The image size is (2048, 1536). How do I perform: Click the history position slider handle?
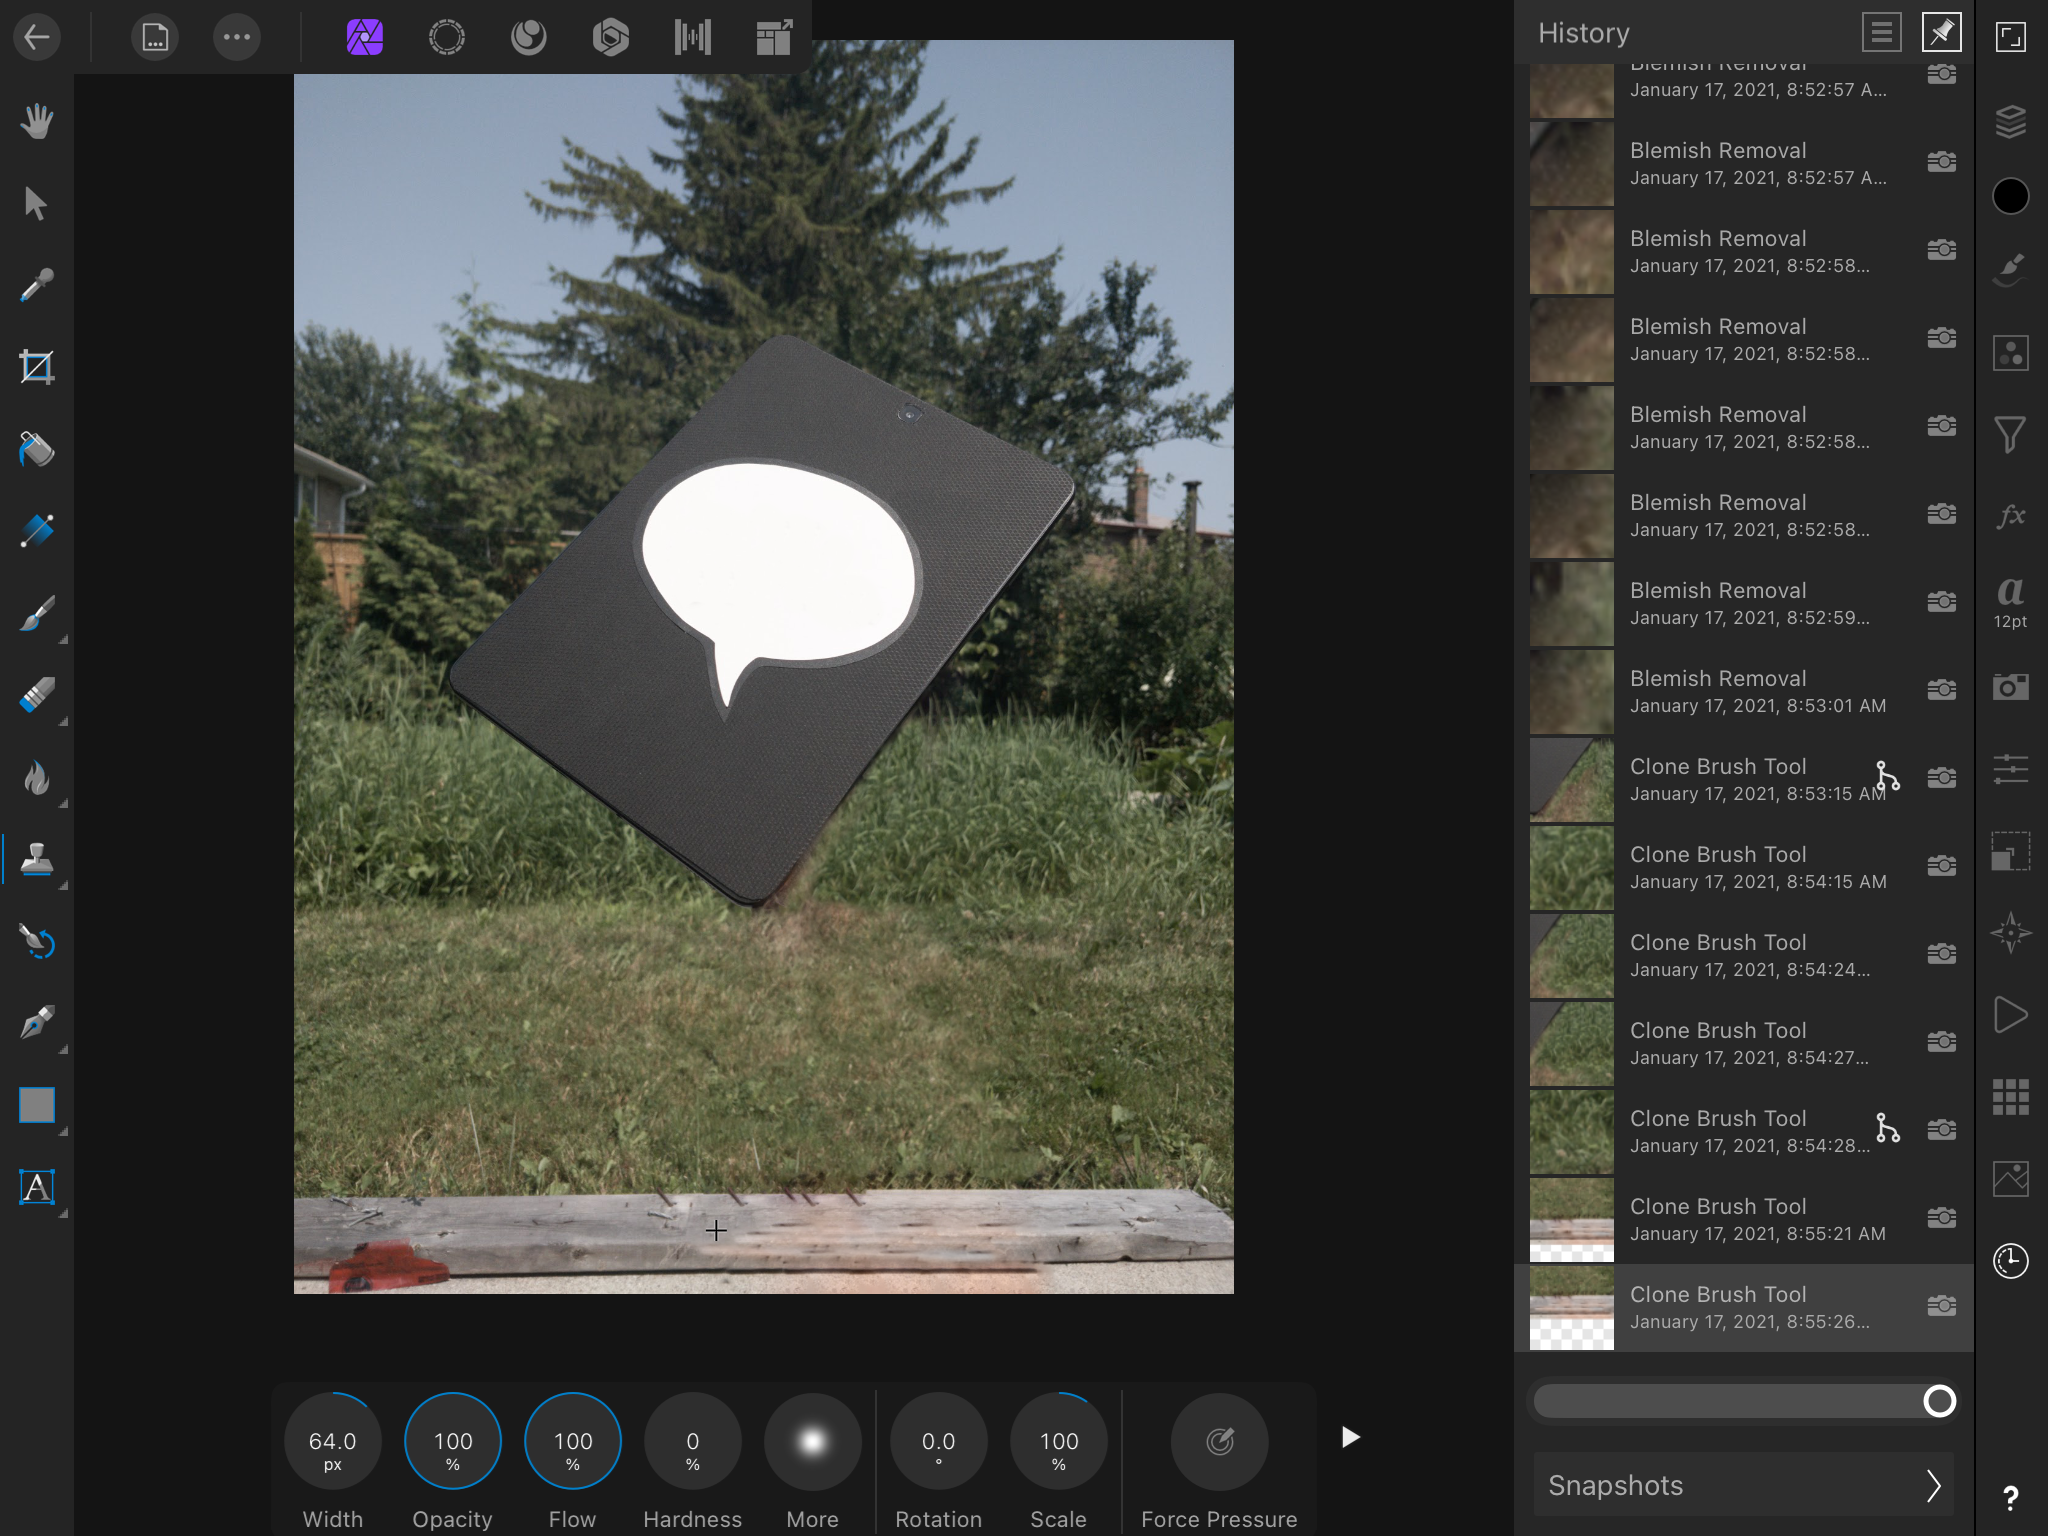pos(1939,1401)
